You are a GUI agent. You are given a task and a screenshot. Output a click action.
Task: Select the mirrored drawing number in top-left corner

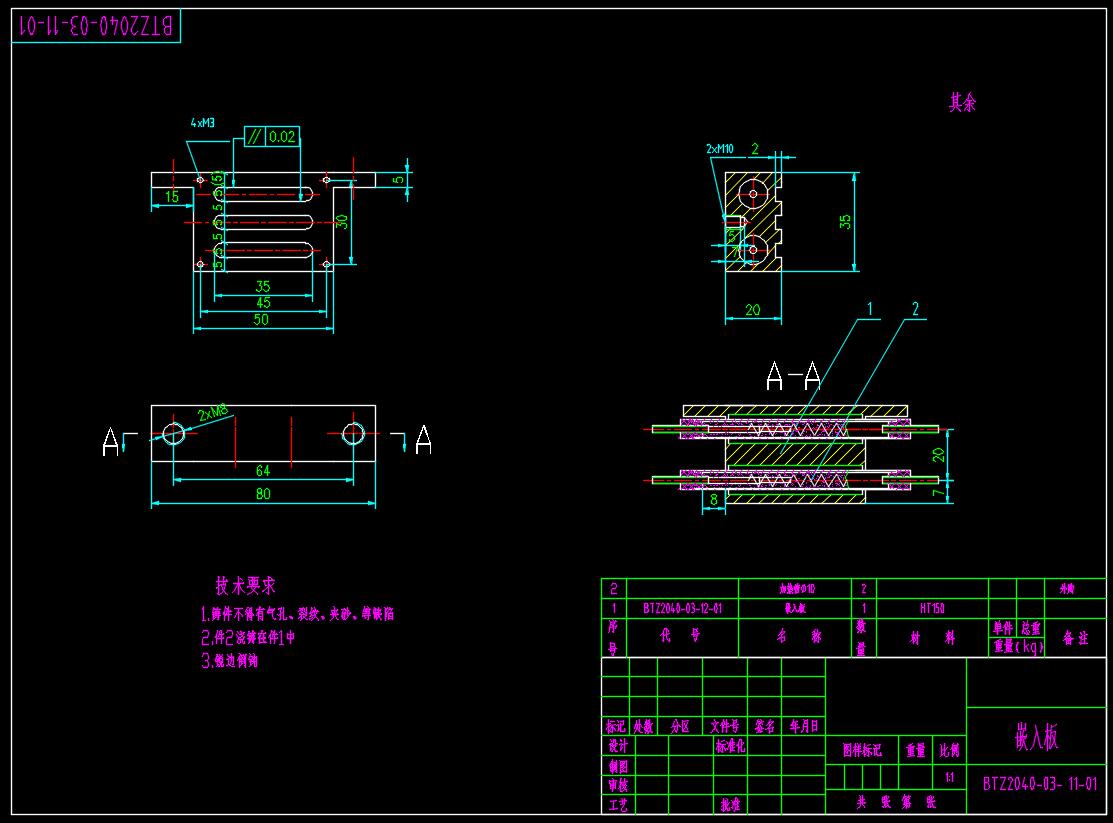coord(94,27)
